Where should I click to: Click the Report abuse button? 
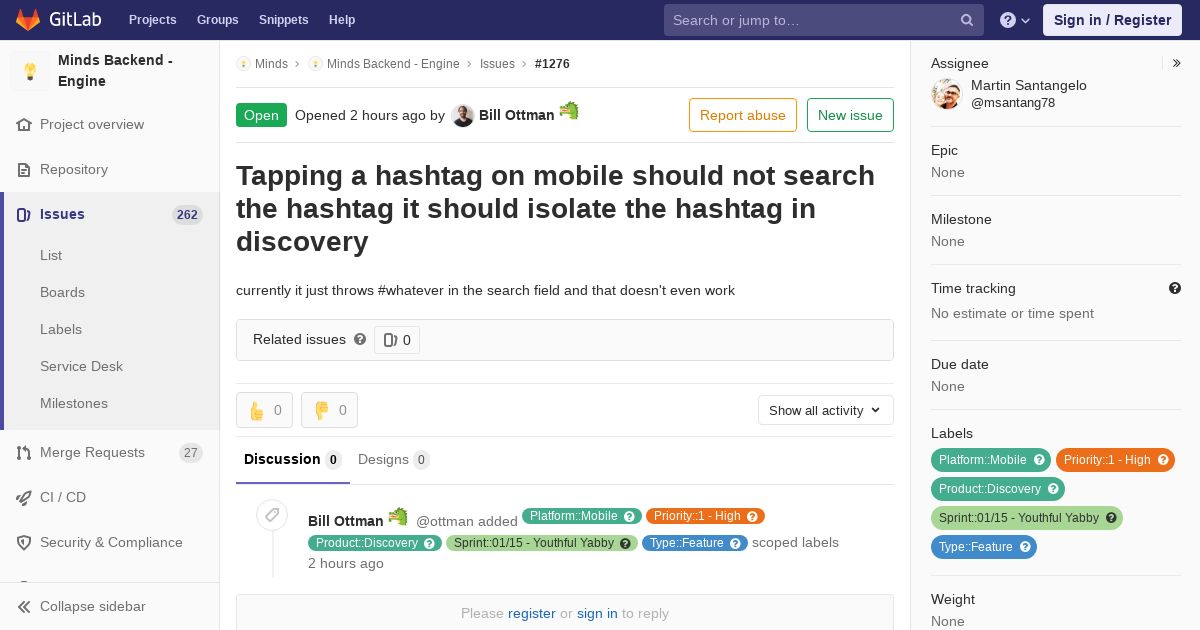(743, 115)
